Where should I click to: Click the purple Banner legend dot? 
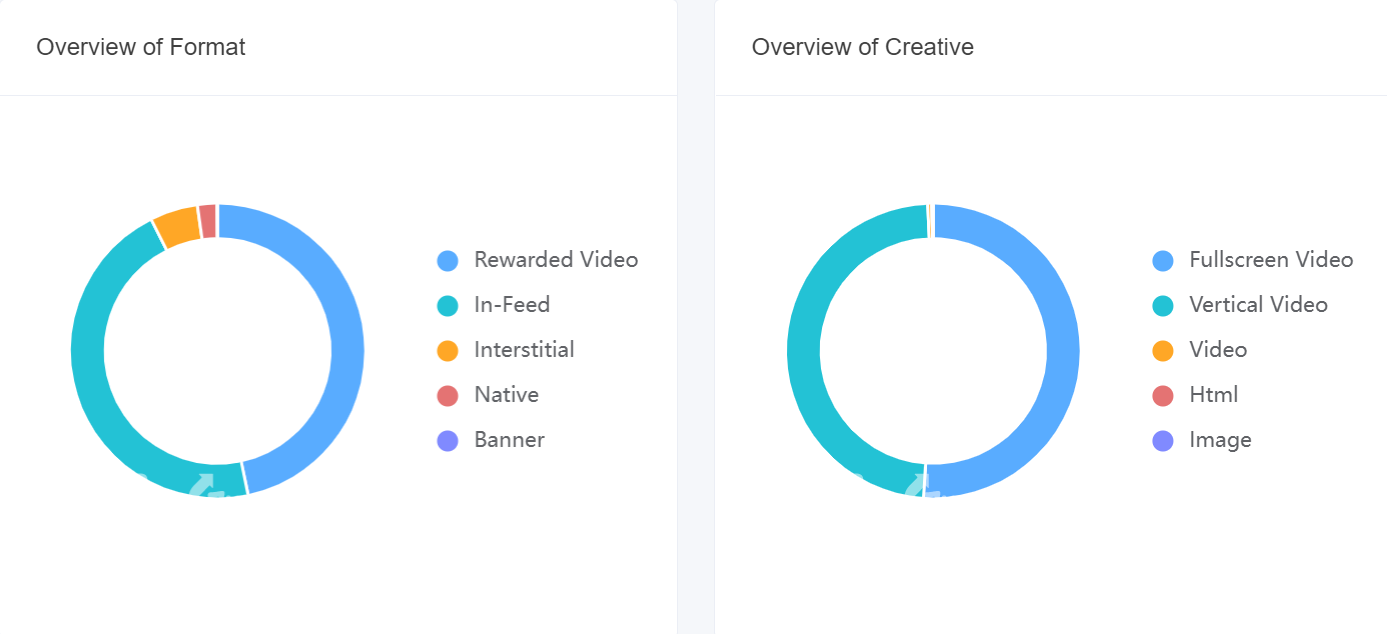click(x=448, y=440)
